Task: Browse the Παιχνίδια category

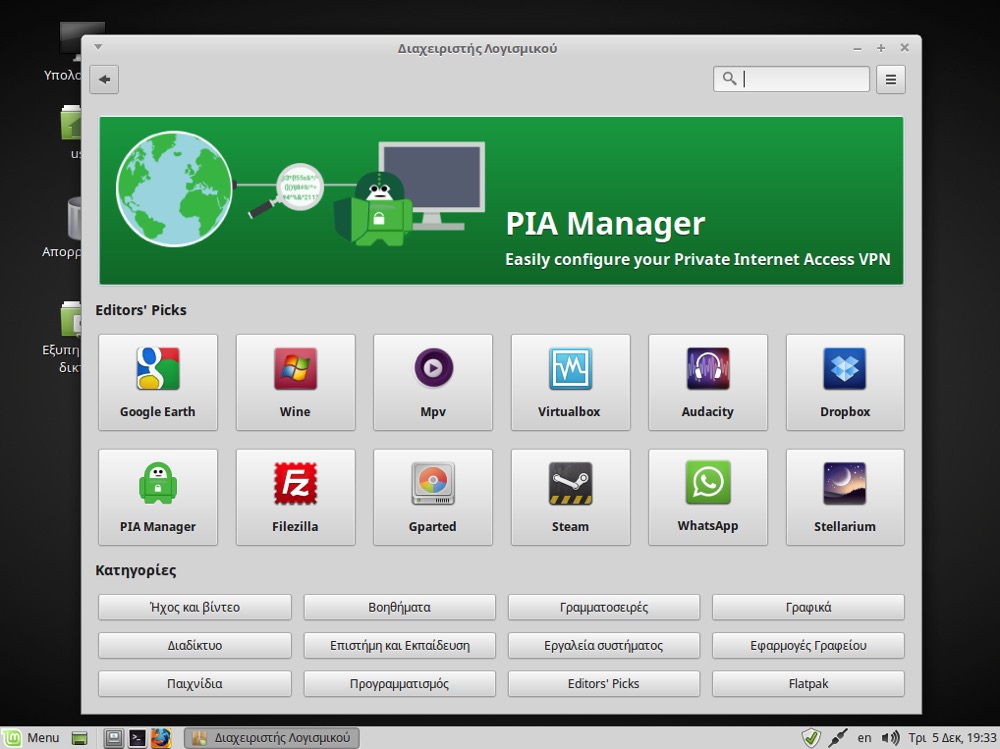Action: (x=195, y=684)
